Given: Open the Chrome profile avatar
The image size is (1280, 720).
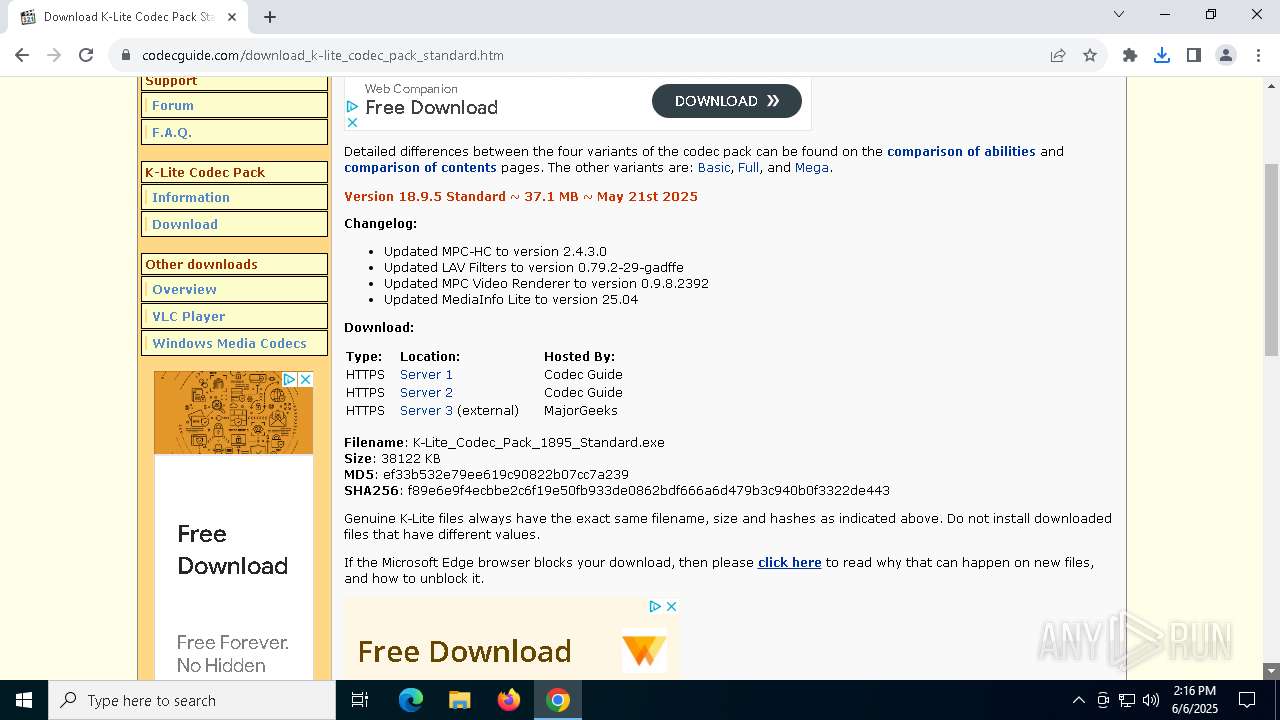Looking at the screenshot, I should 1226,55.
